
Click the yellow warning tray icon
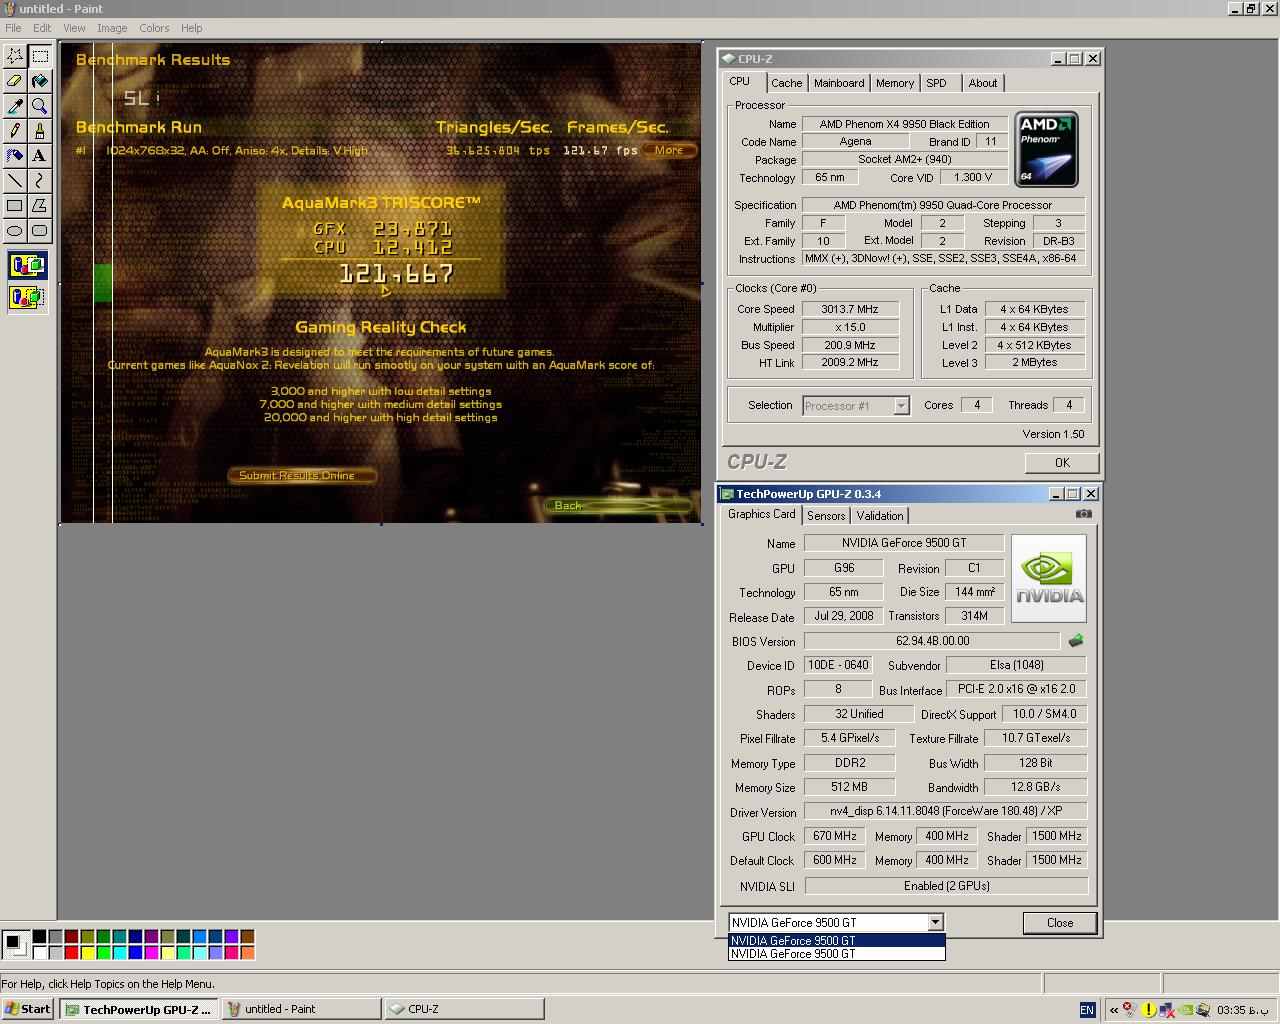click(1149, 1010)
